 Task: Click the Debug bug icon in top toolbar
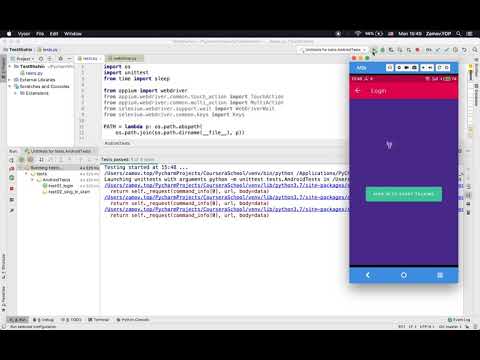pyautogui.click(x=383, y=50)
